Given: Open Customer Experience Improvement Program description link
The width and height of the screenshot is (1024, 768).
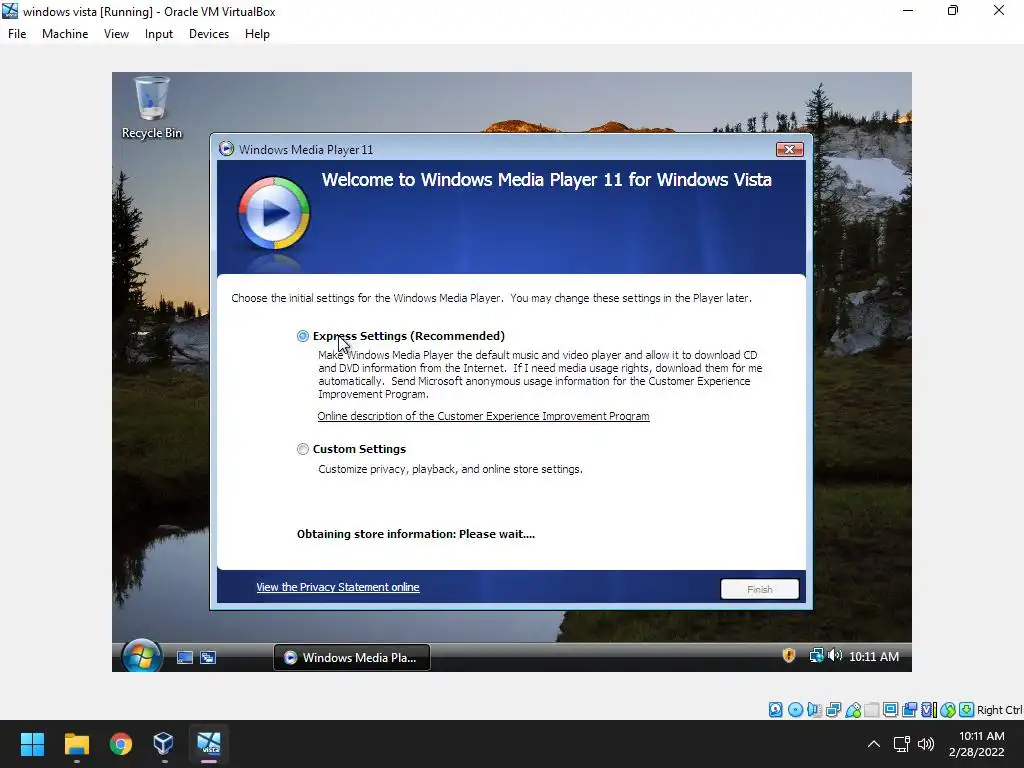Looking at the screenshot, I should (x=483, y=416).
